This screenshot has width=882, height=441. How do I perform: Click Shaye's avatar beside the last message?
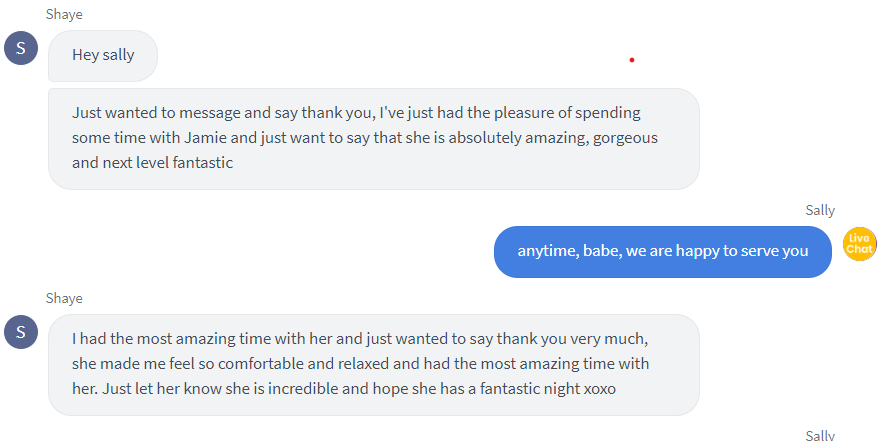21,332
